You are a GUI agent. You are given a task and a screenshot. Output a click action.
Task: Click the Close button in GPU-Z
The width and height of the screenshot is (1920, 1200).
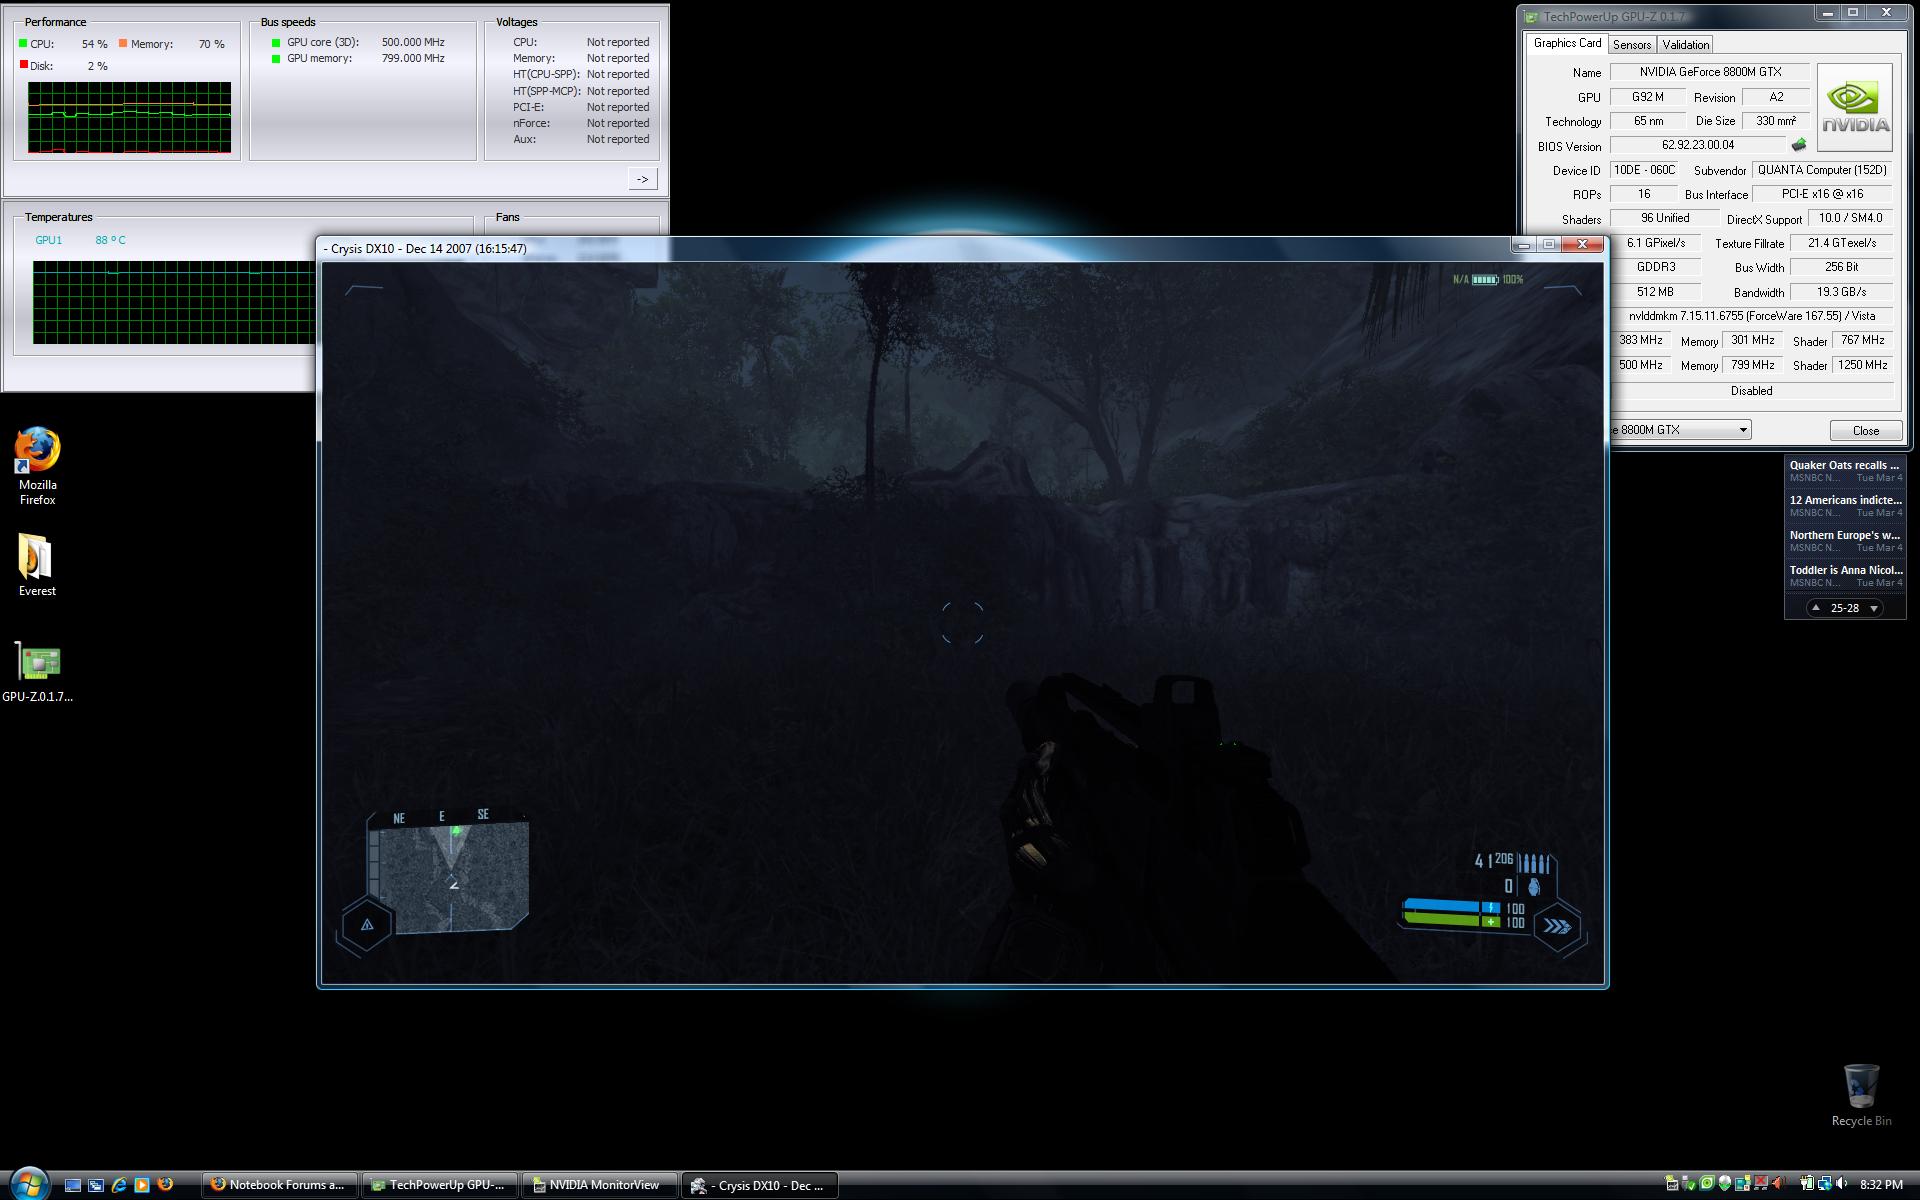click(x=1865, y=430)
